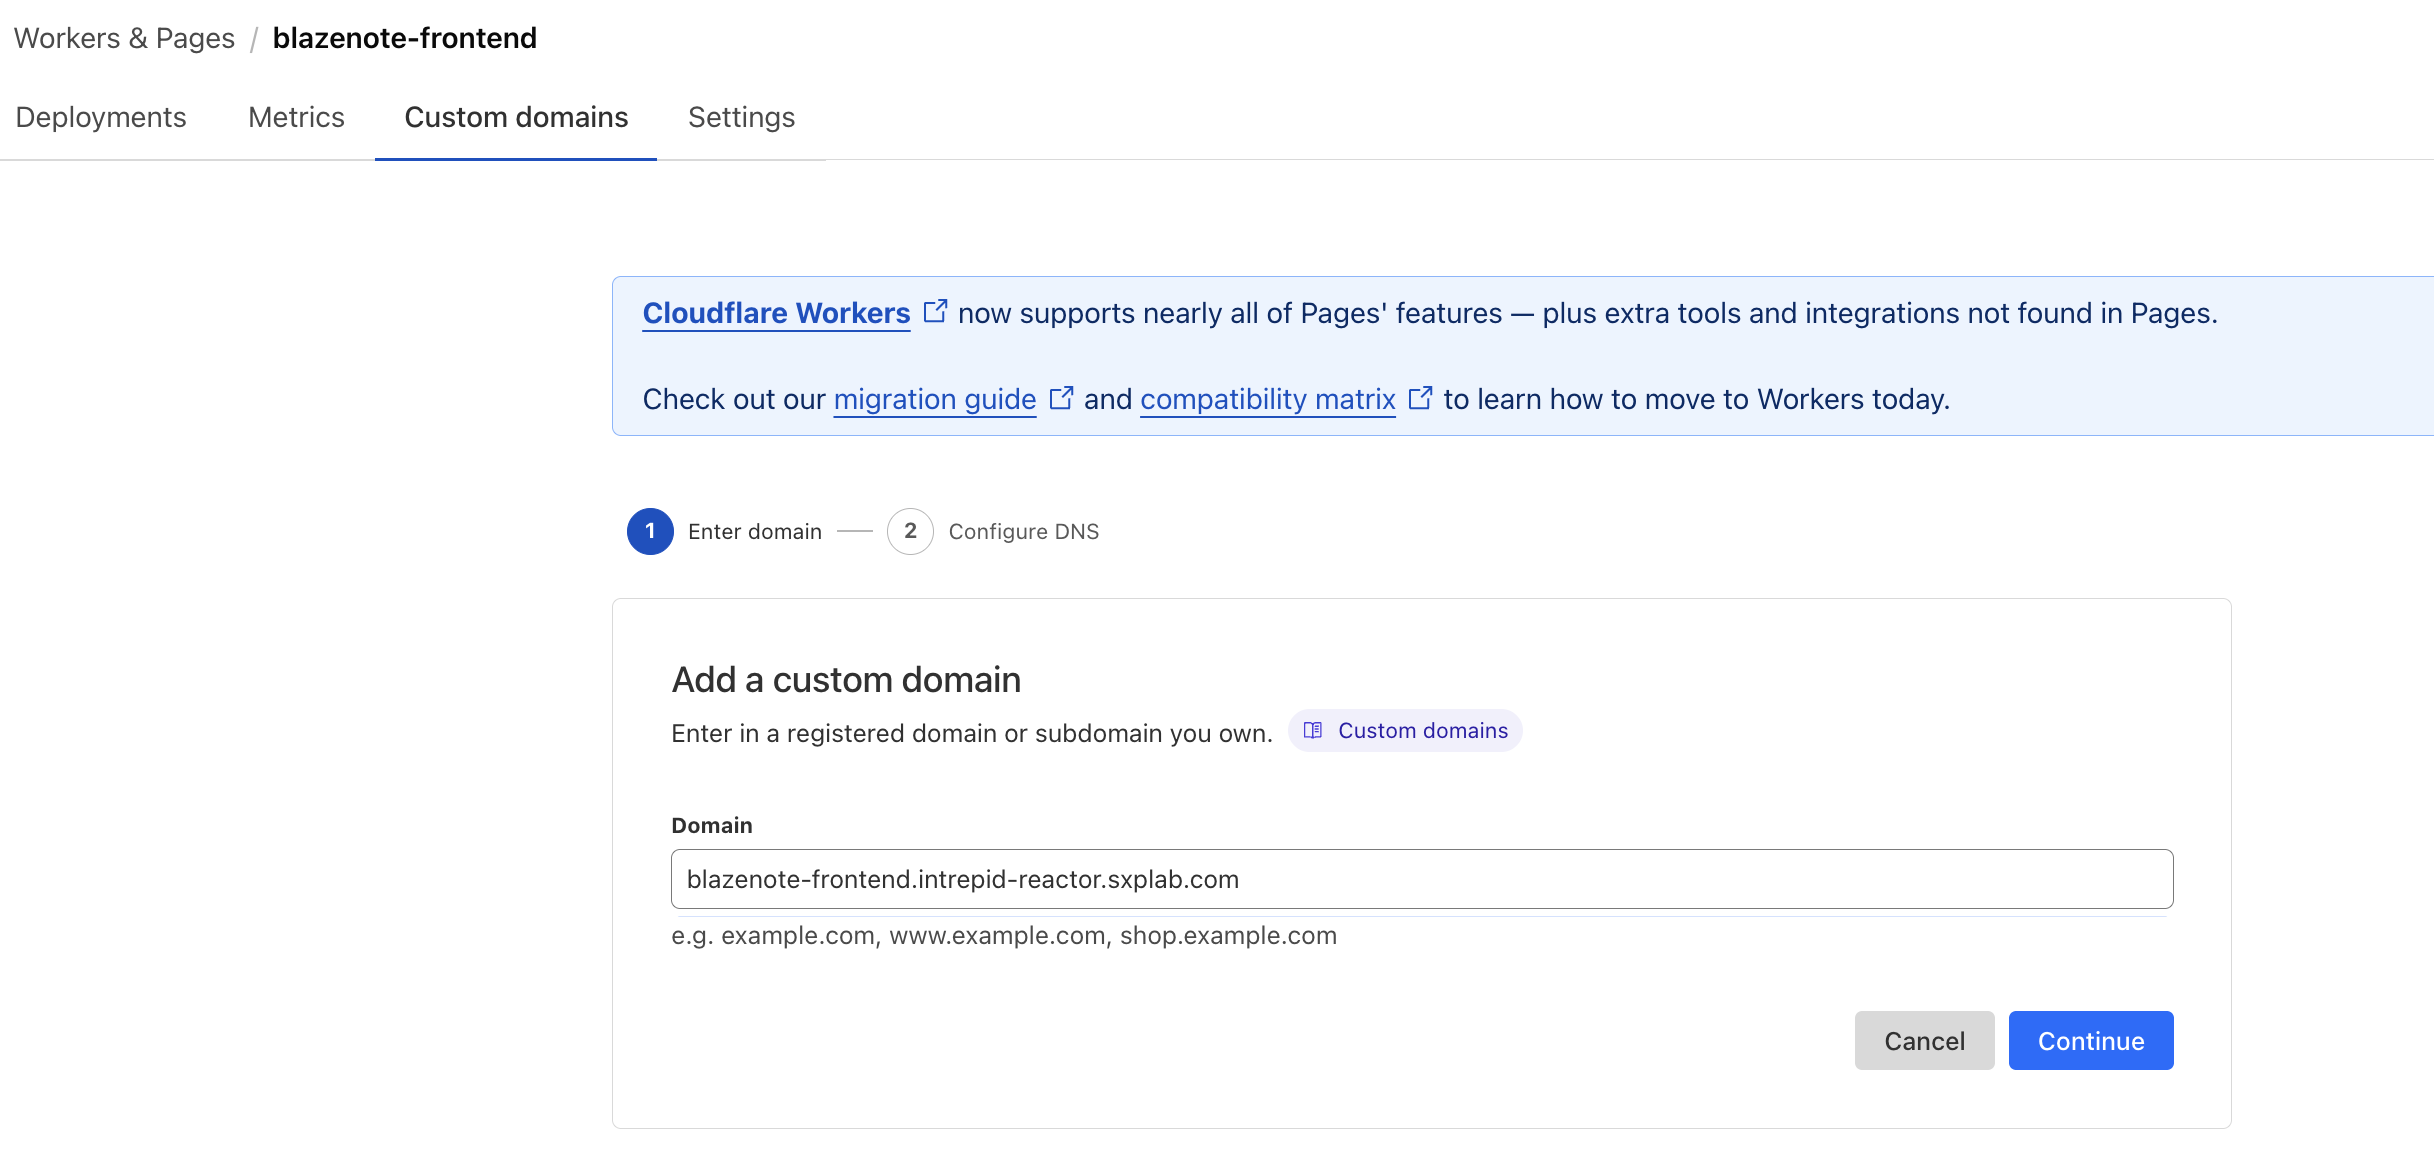This screenshot has height=1150, width=2434.
Task: Click the external-link icon beside Cloudflare Workers
Action: (936, 311)
